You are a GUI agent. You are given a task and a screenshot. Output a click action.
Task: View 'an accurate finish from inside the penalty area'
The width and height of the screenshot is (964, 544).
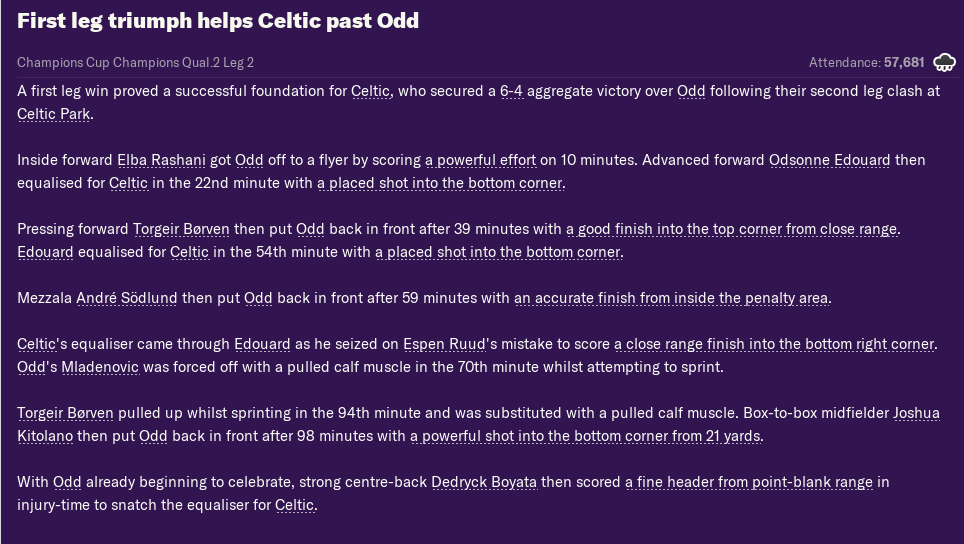coord(671,298)
